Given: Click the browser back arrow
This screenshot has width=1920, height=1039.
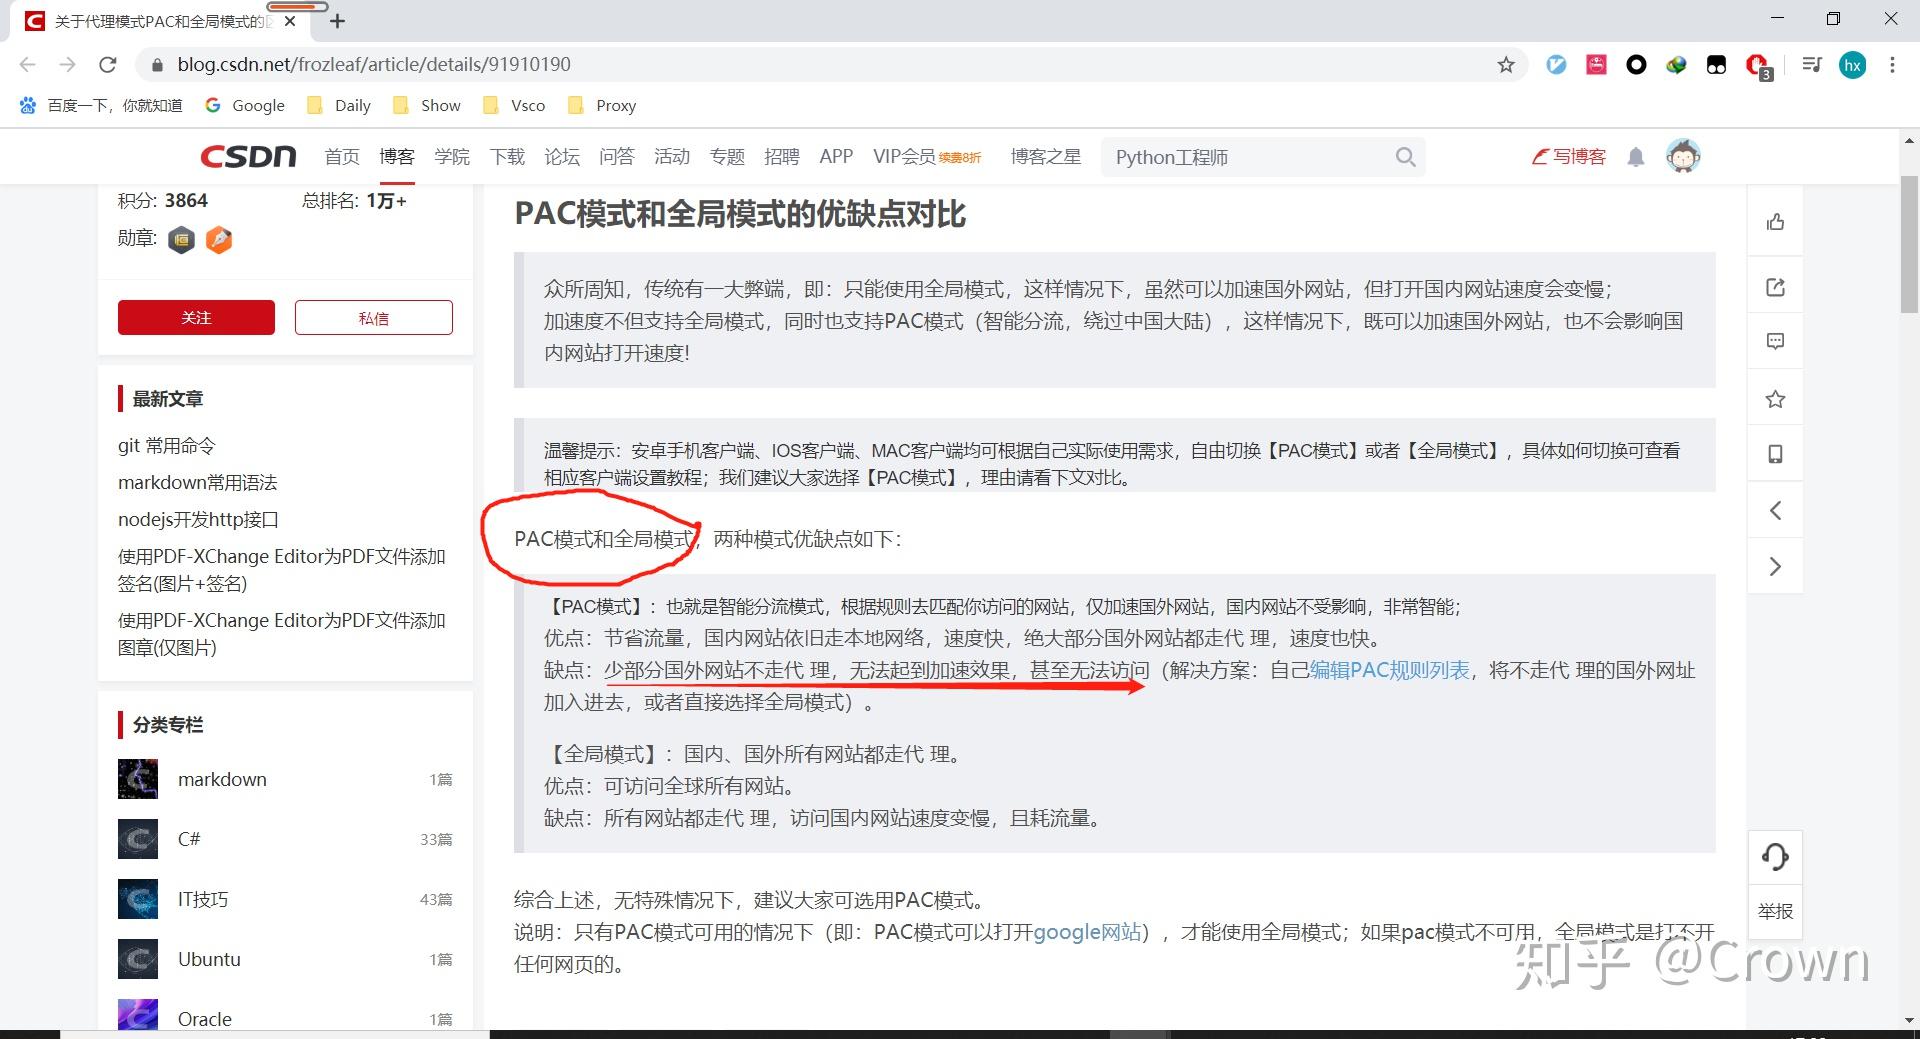Looking at the screenshot, I should pyautogui.click(x=27, y=65).
